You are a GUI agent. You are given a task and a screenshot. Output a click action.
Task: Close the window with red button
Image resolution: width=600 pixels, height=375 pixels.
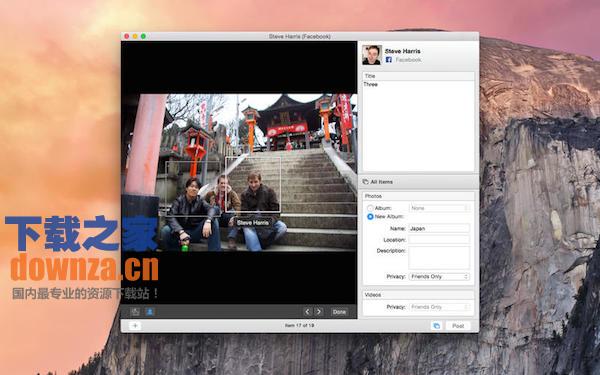click(127, 36)
